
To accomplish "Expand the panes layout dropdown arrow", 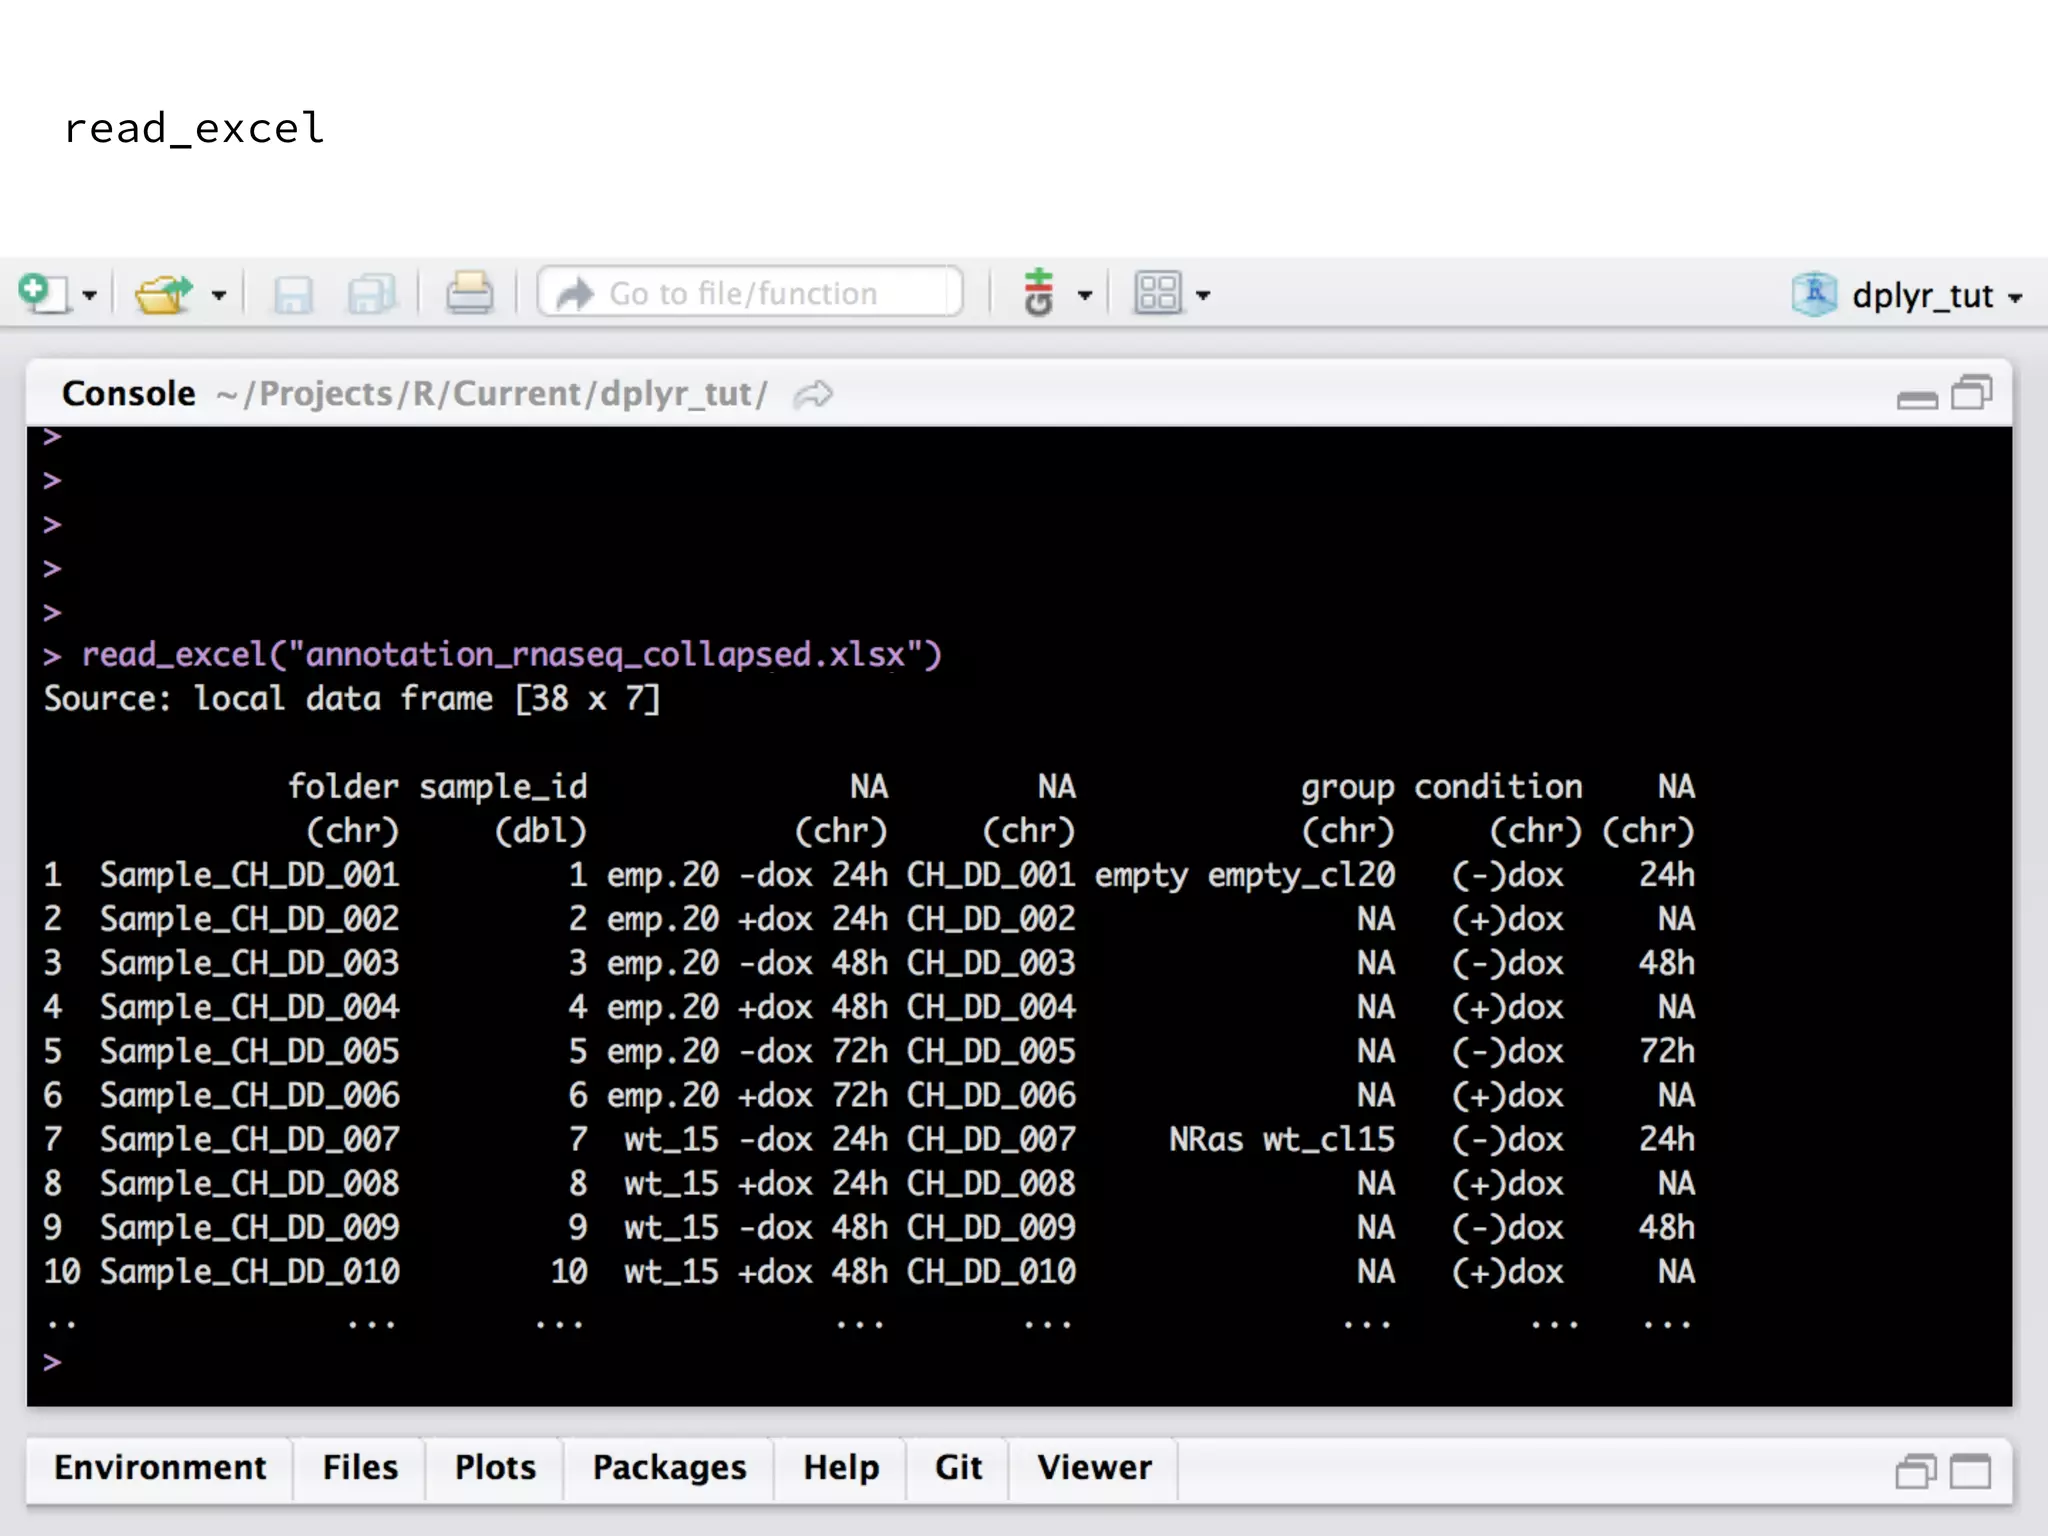I will click(1204, 296).
